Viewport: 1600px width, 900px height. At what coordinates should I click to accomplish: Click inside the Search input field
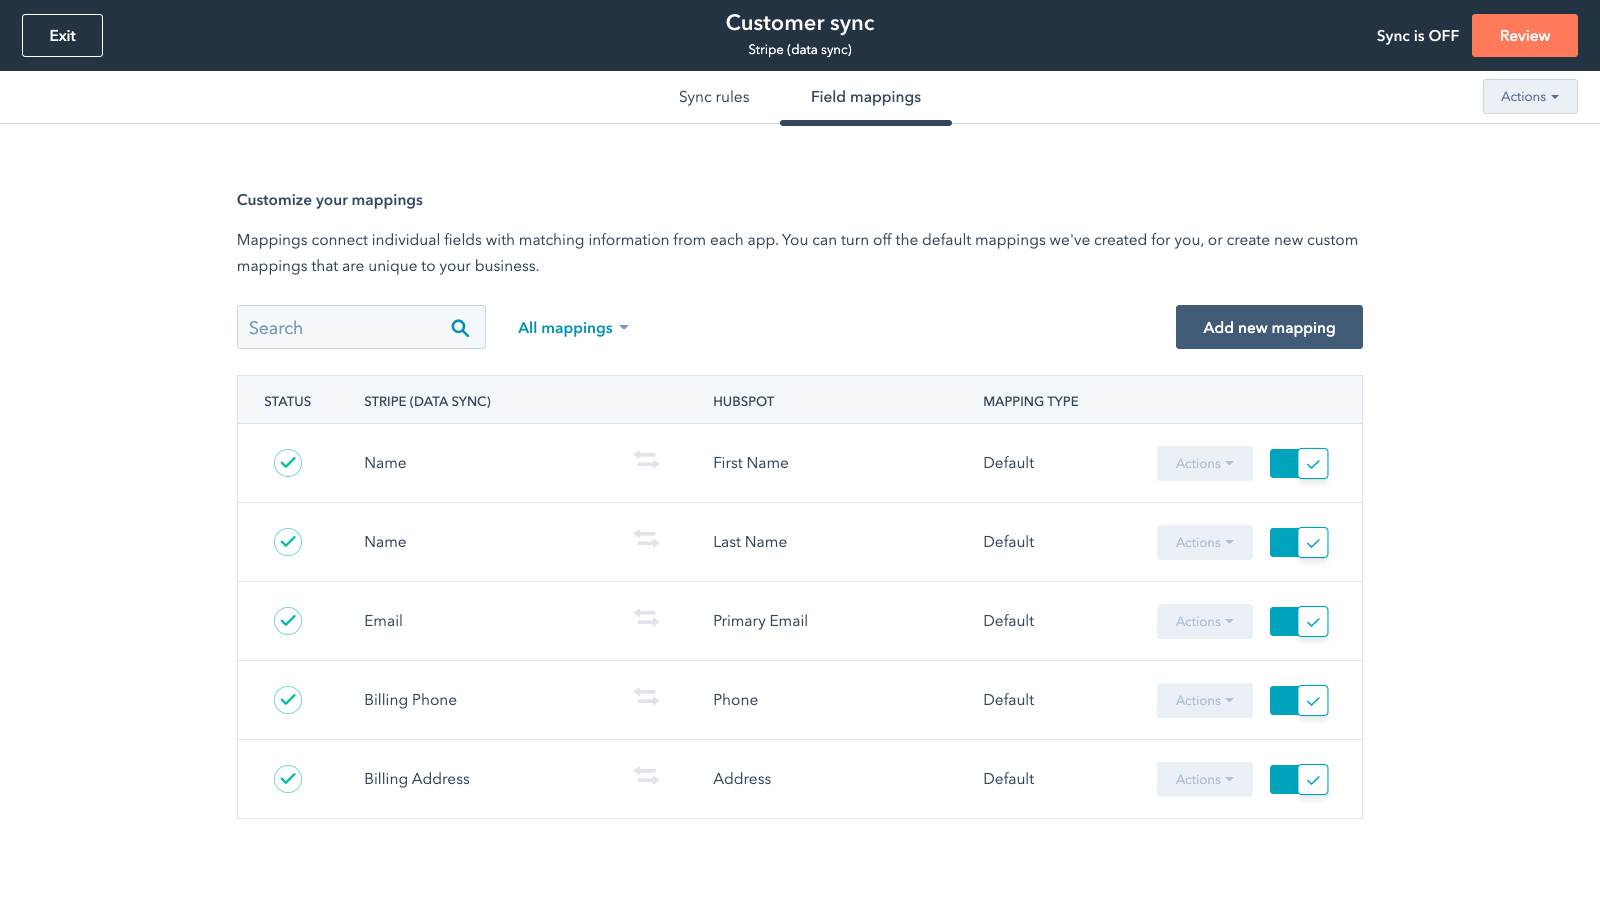pos(340,327)
